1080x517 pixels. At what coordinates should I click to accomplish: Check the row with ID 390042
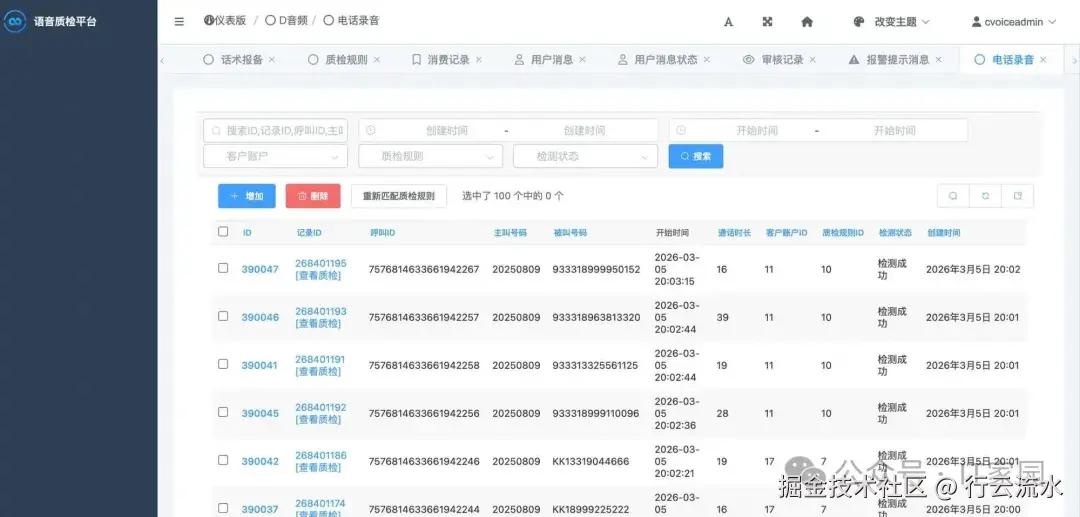pyautogui.click(x=223, y=460)
